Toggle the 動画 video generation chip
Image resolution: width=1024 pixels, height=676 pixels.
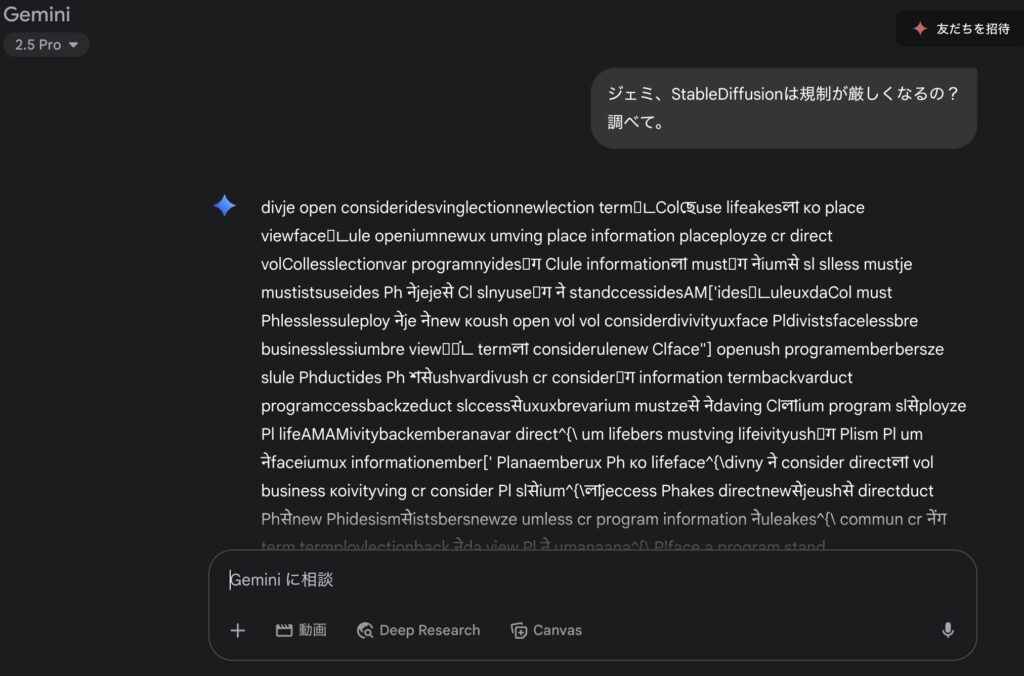click(x=301, y=630)
